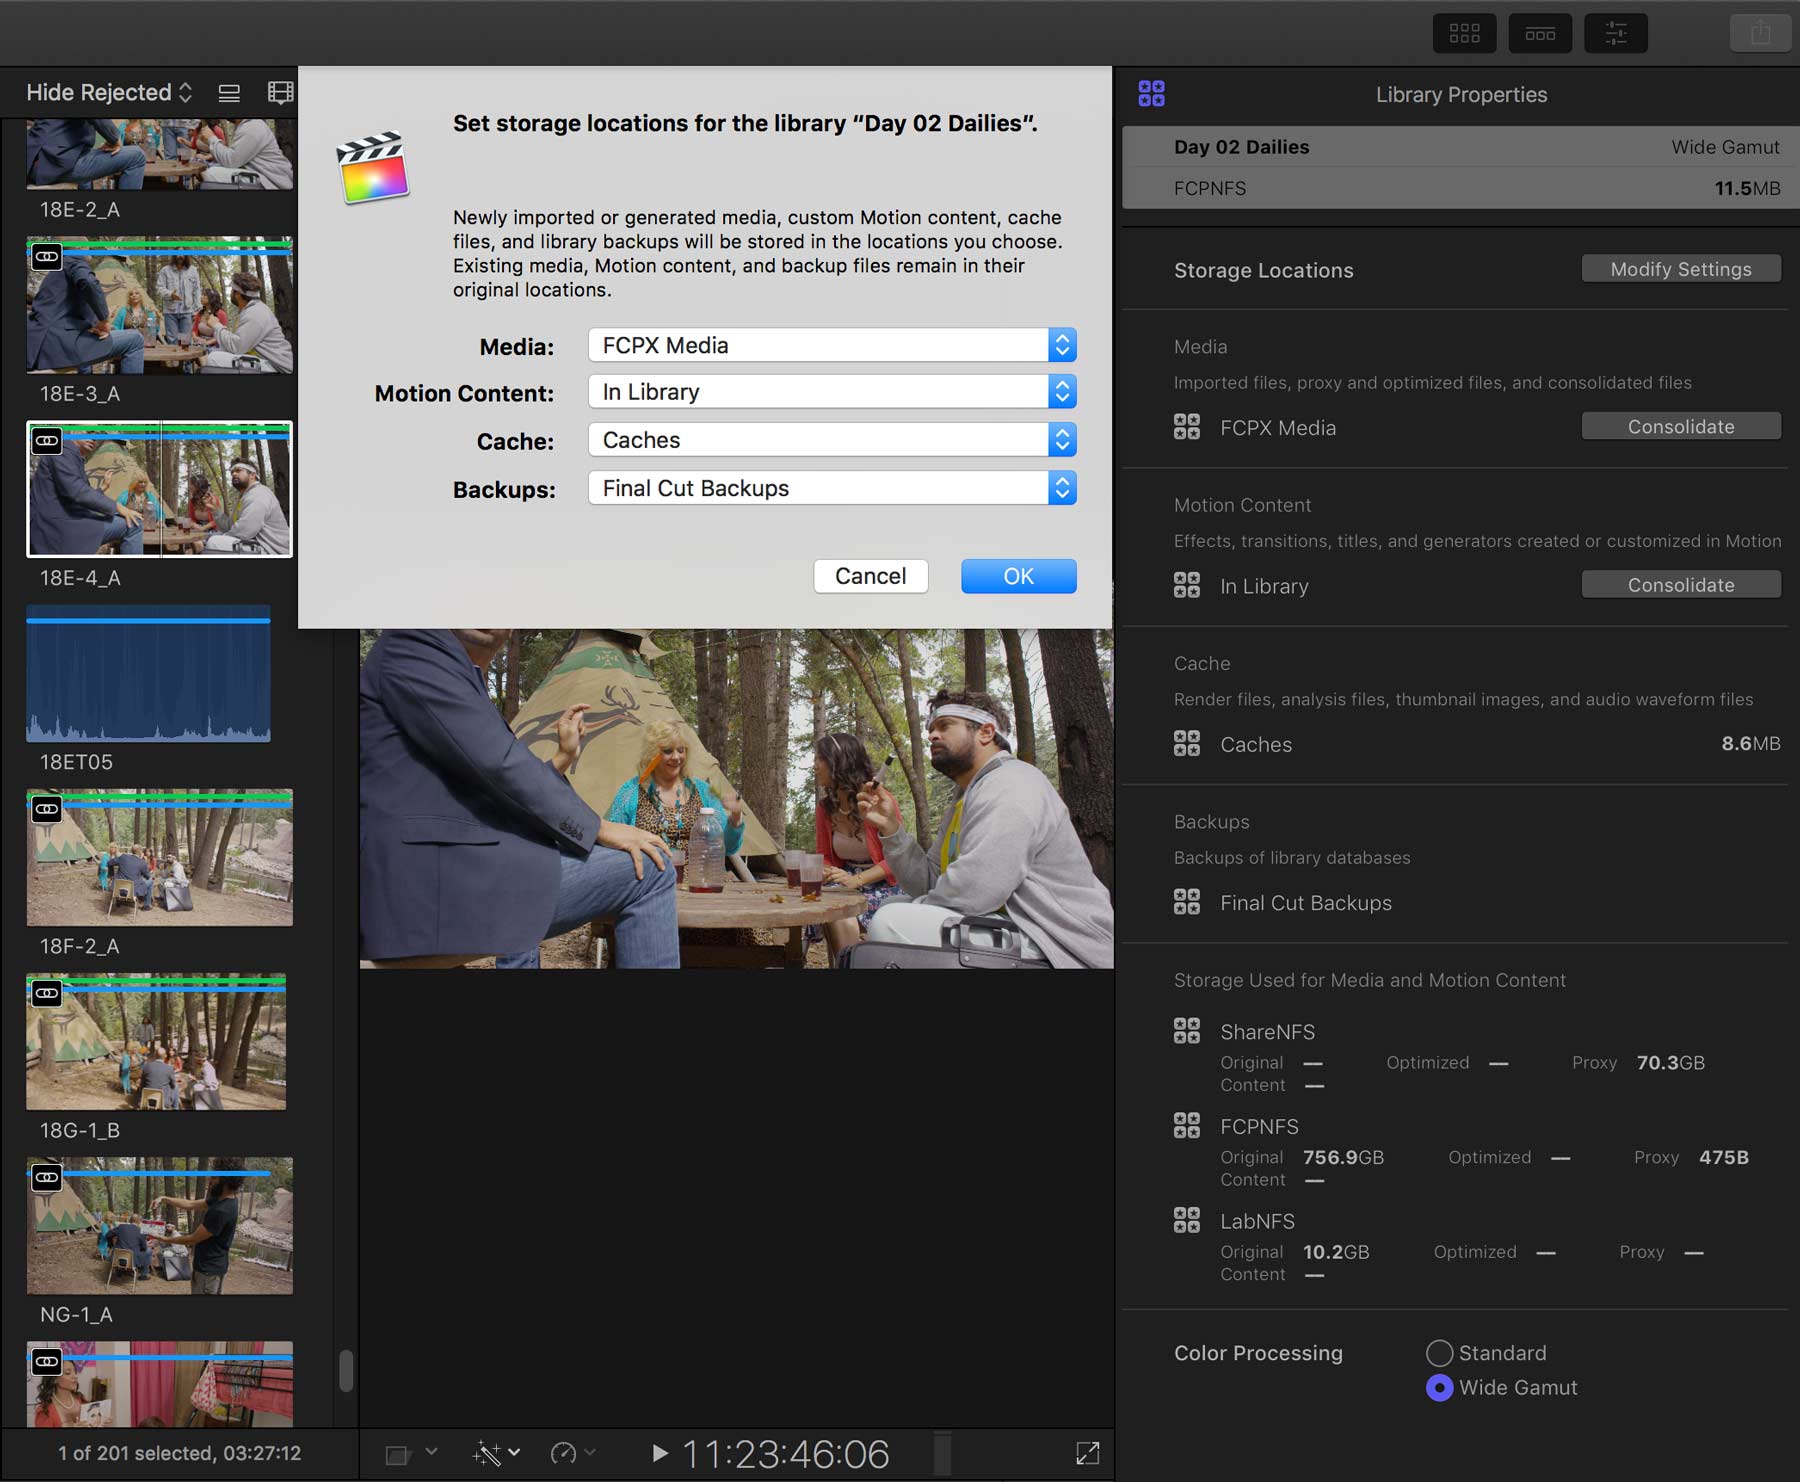The height and width of the screenshot is (1482, 1800).
Task: Click the library icon beside FCPX Media
Action: (1187, 427)
